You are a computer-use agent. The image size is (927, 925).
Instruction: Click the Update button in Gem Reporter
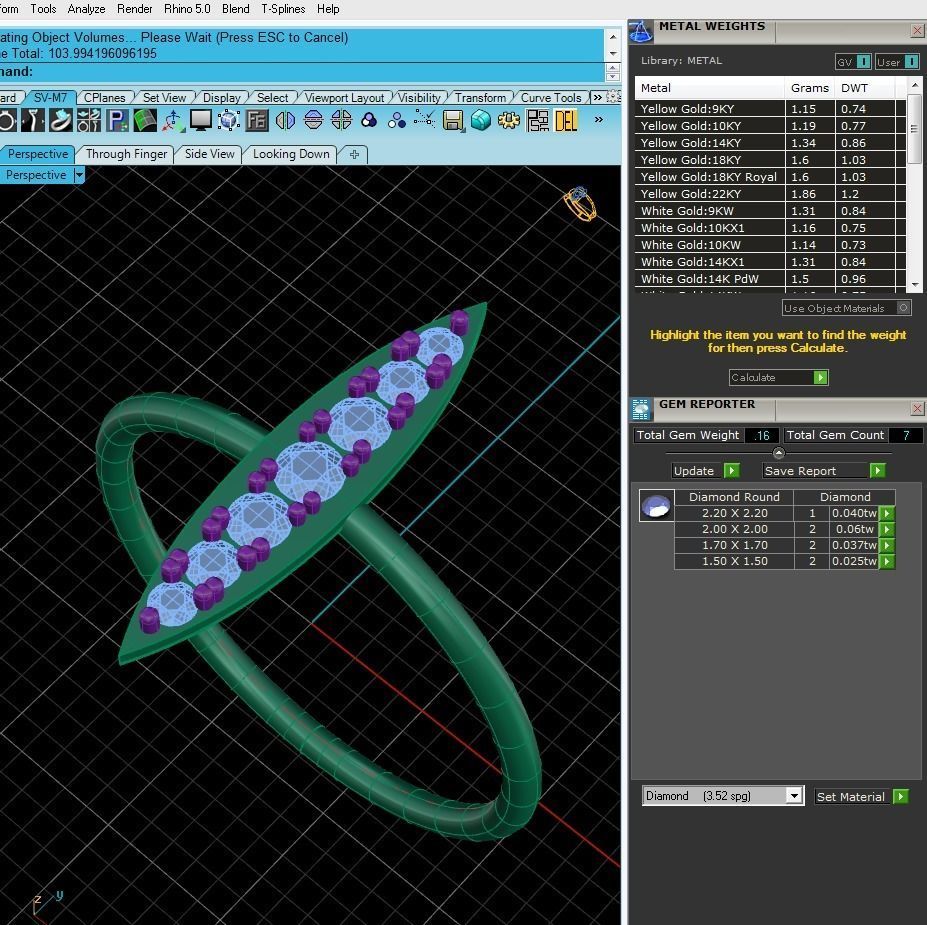tap(706, 470)
